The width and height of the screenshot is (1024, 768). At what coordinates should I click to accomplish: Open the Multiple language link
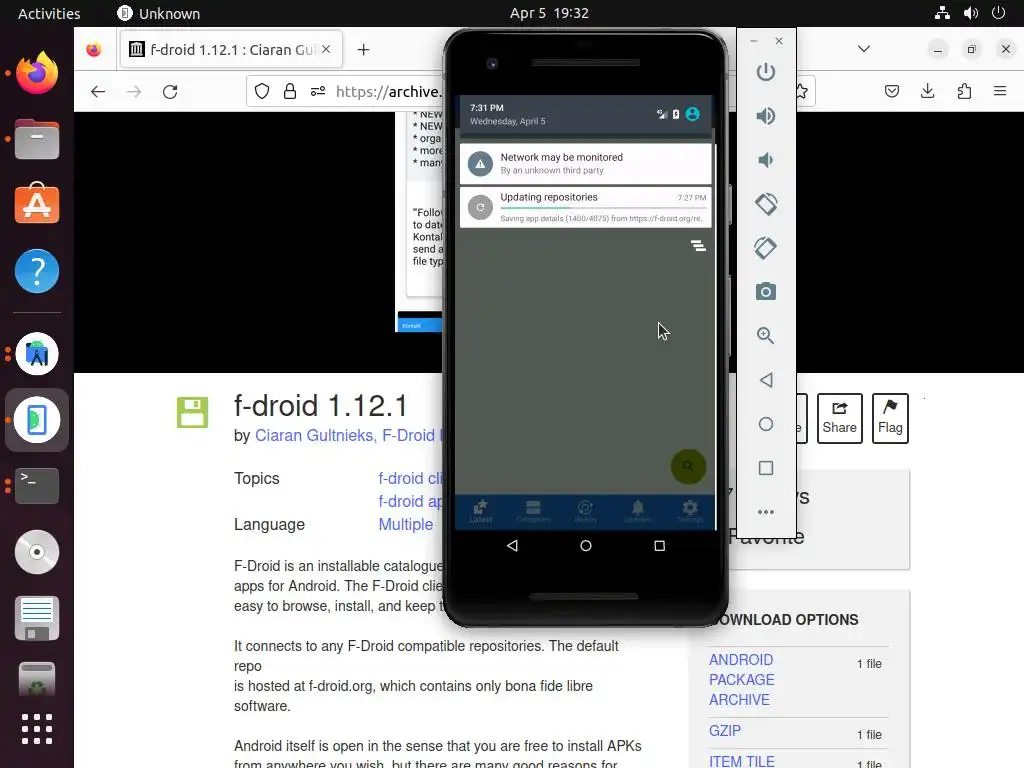pyautogui.click(x=406, y=524)
